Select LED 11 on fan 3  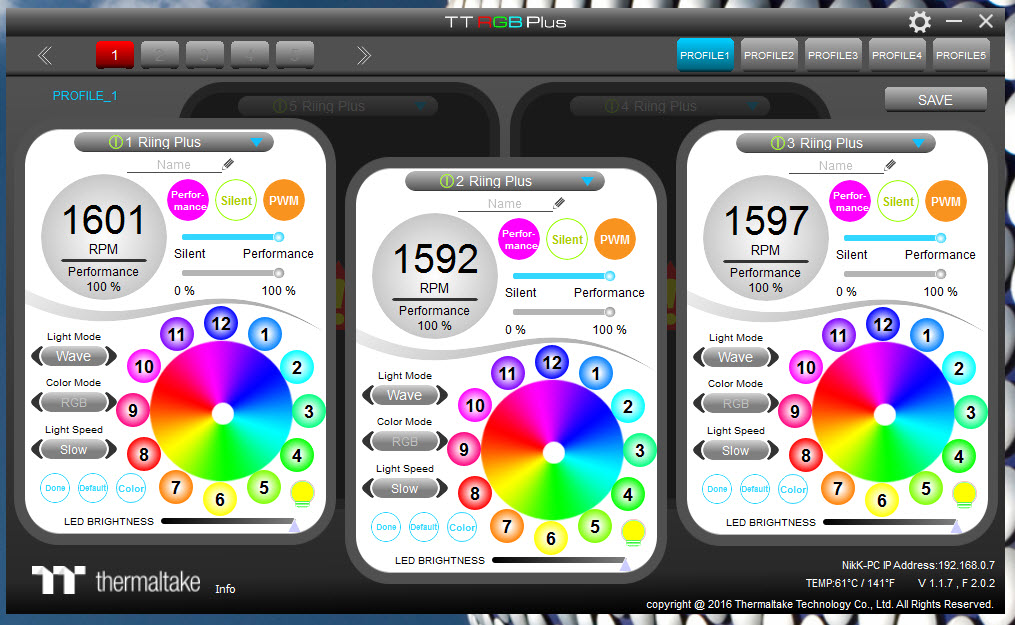[838, 336]
